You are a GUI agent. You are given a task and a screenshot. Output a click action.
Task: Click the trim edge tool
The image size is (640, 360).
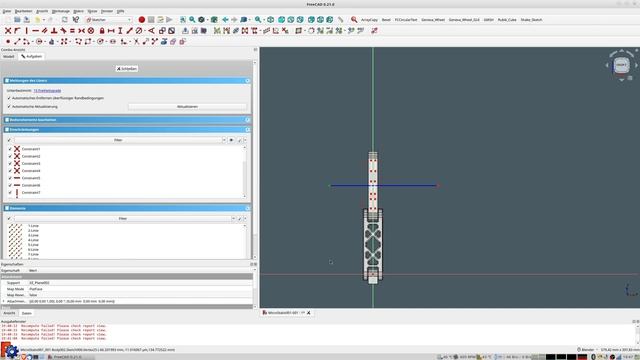[136, 41]
